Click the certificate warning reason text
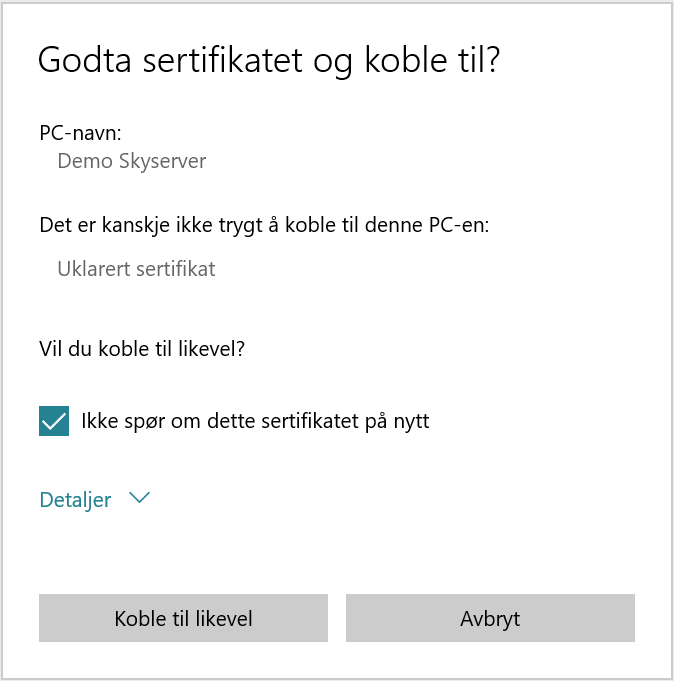This screenshot has height=681, width=674. (x=136, y=269)
